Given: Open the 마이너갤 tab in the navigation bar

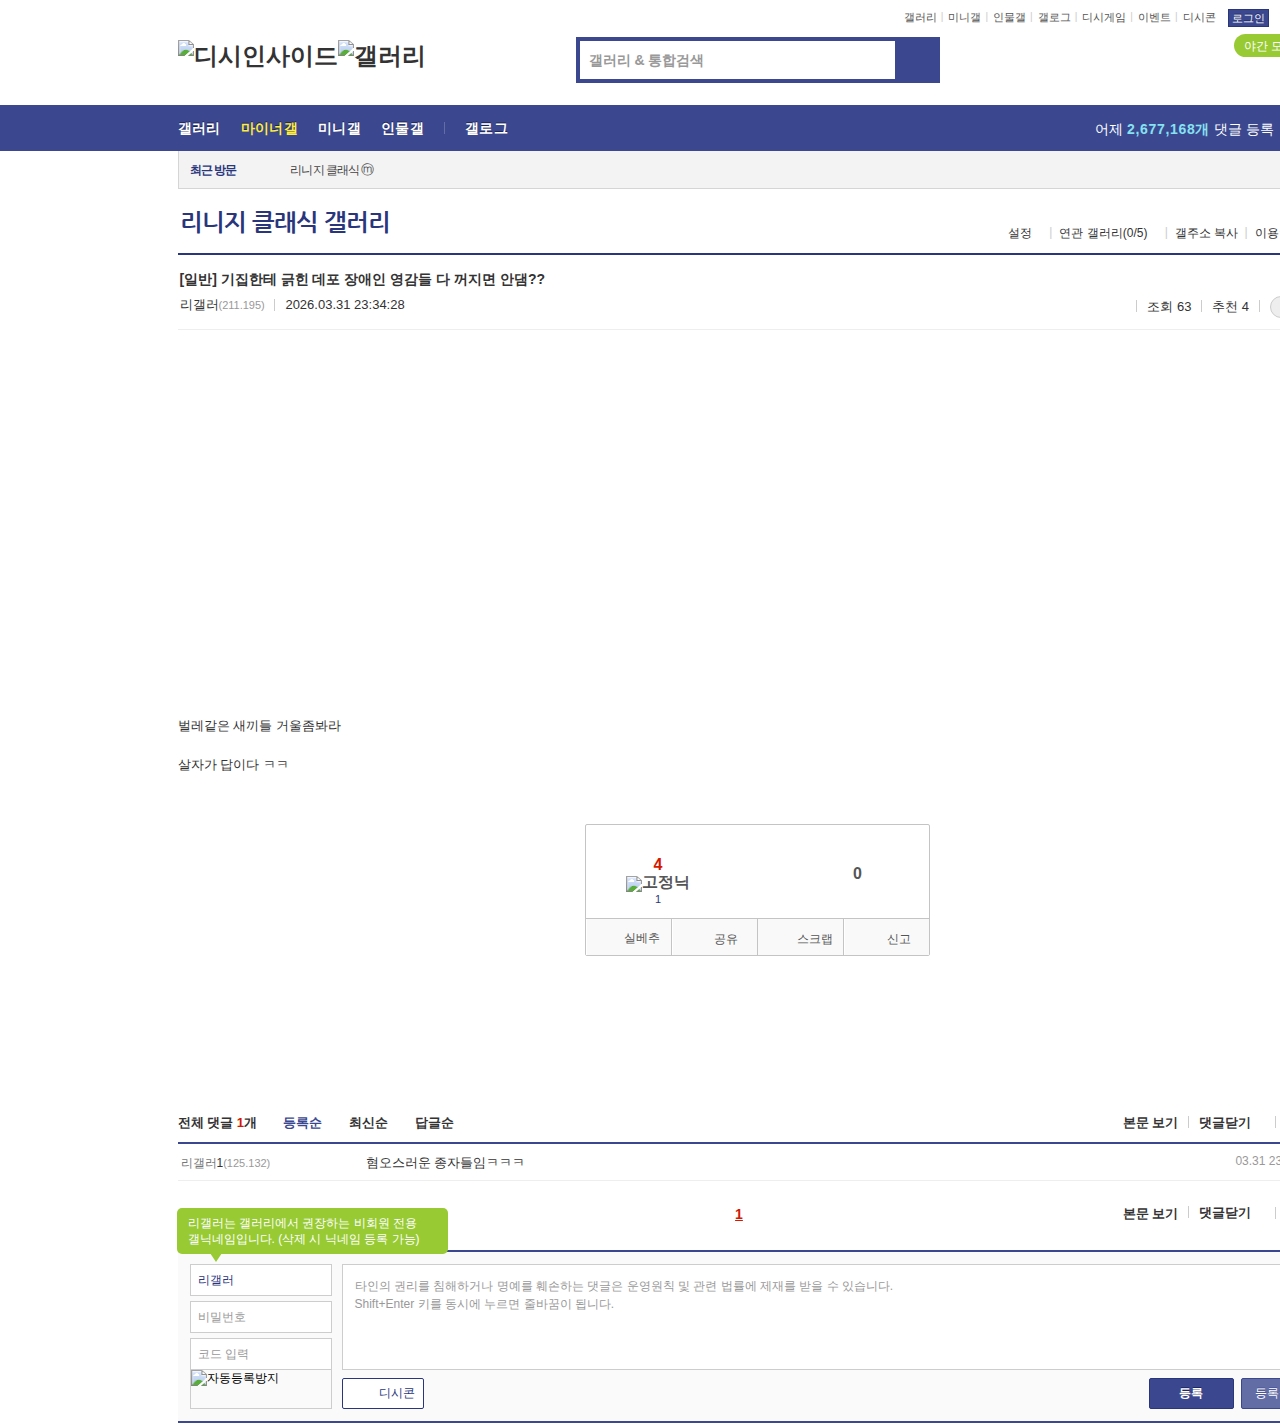Looking at the screenshot, I should pos(269,129).
